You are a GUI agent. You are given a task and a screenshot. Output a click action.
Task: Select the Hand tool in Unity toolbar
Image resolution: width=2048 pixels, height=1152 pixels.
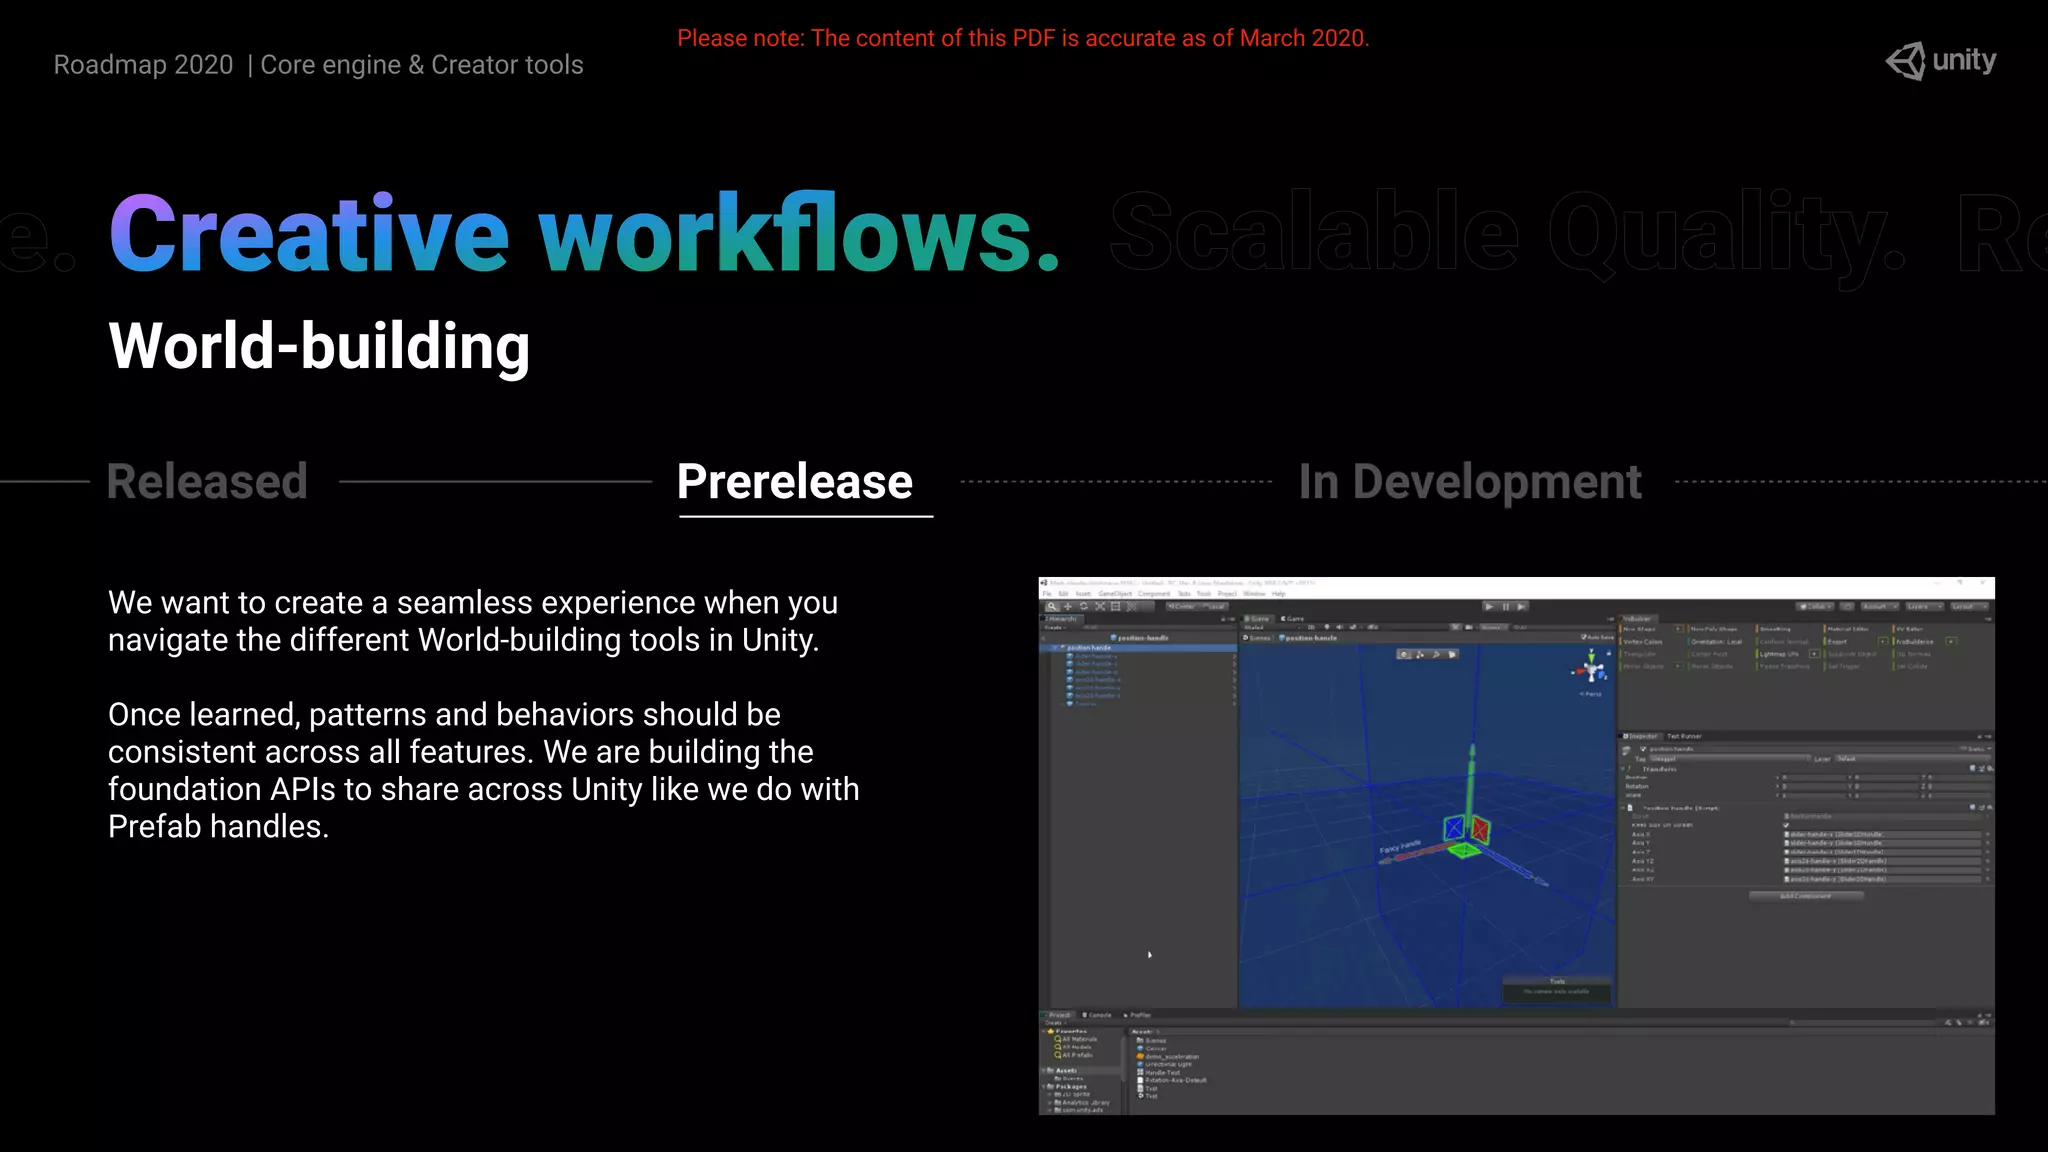[x=1052, y=606]
